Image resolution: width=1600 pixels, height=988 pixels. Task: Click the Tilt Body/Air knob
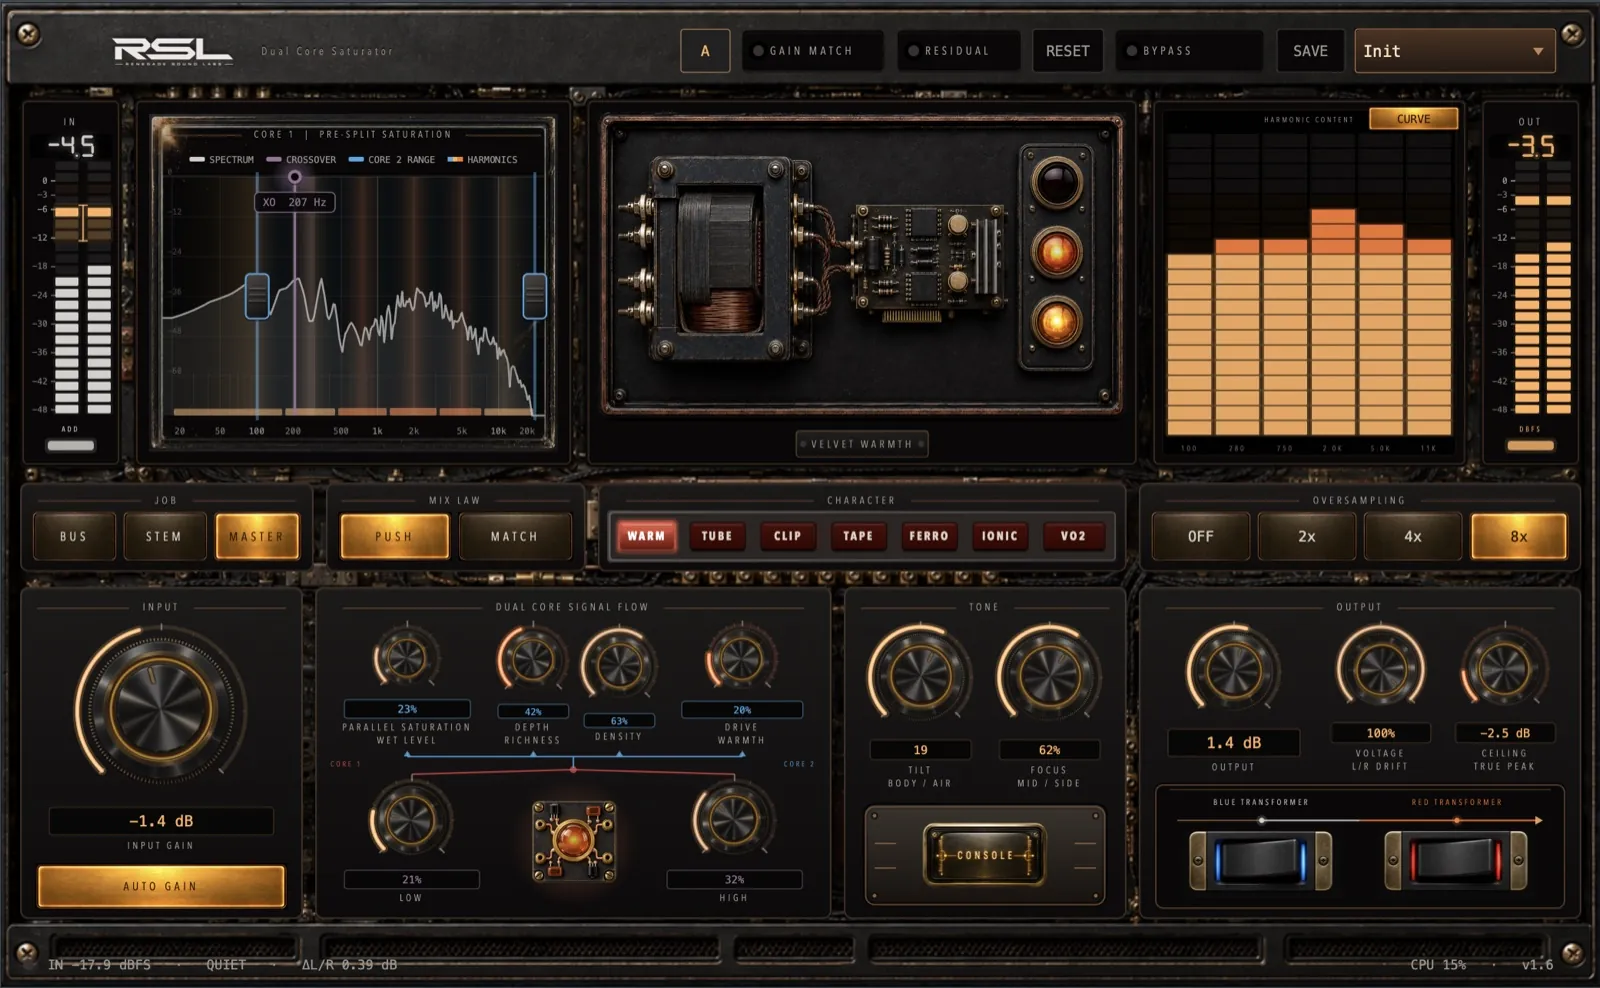click(919, 675)
